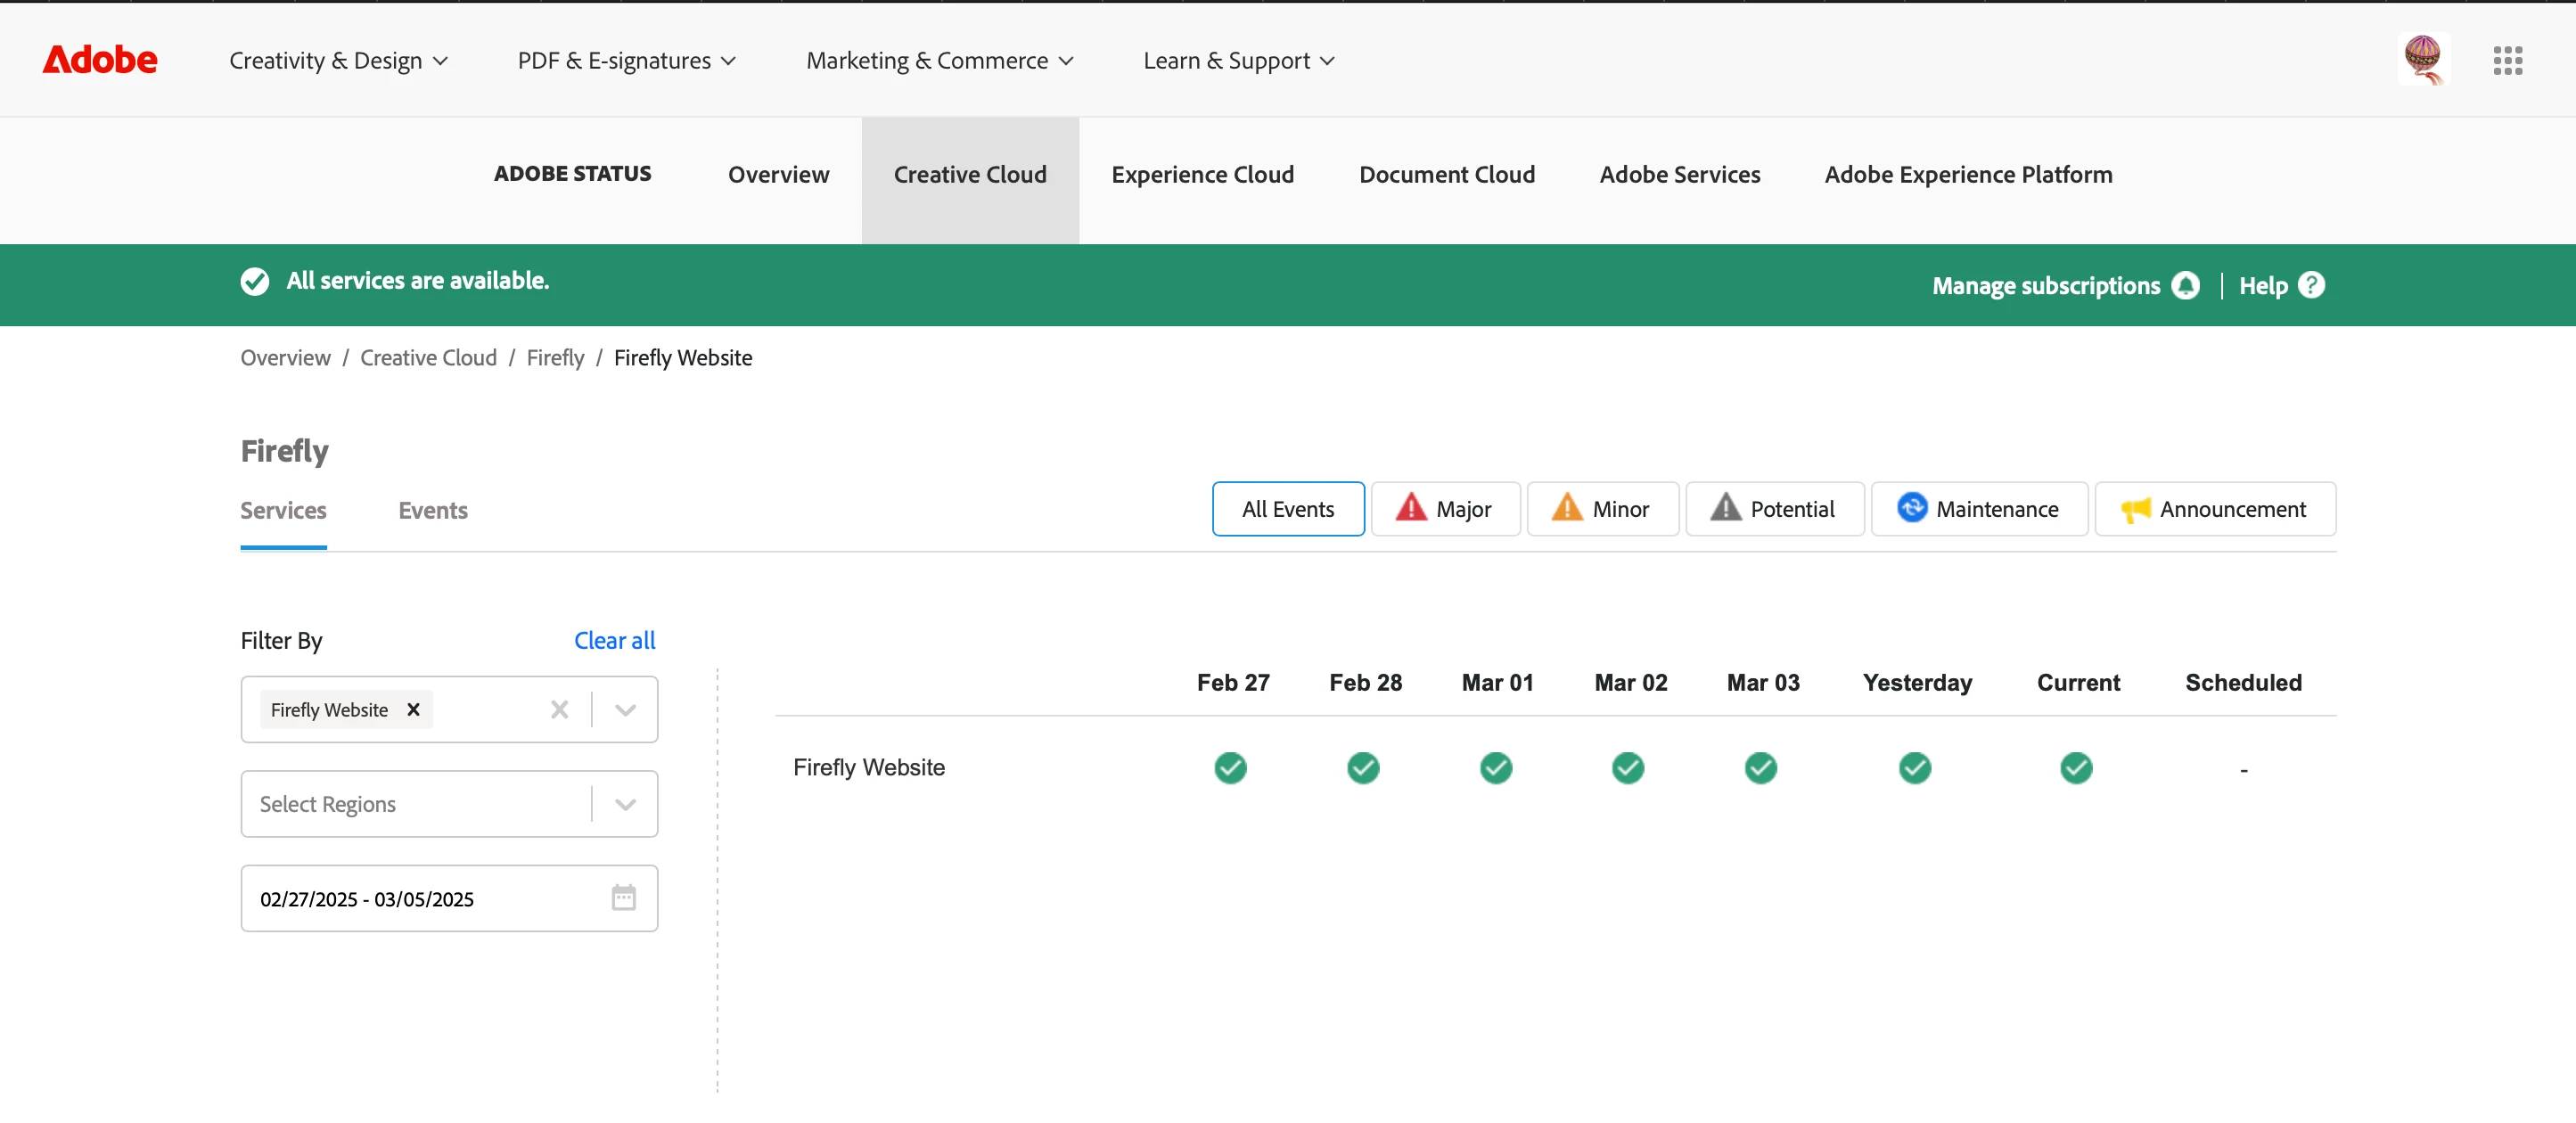This screenshot has height=1123, width=2576.
Task: Click Feb 27 status checkmark icon
Action: coord(1230,767)
